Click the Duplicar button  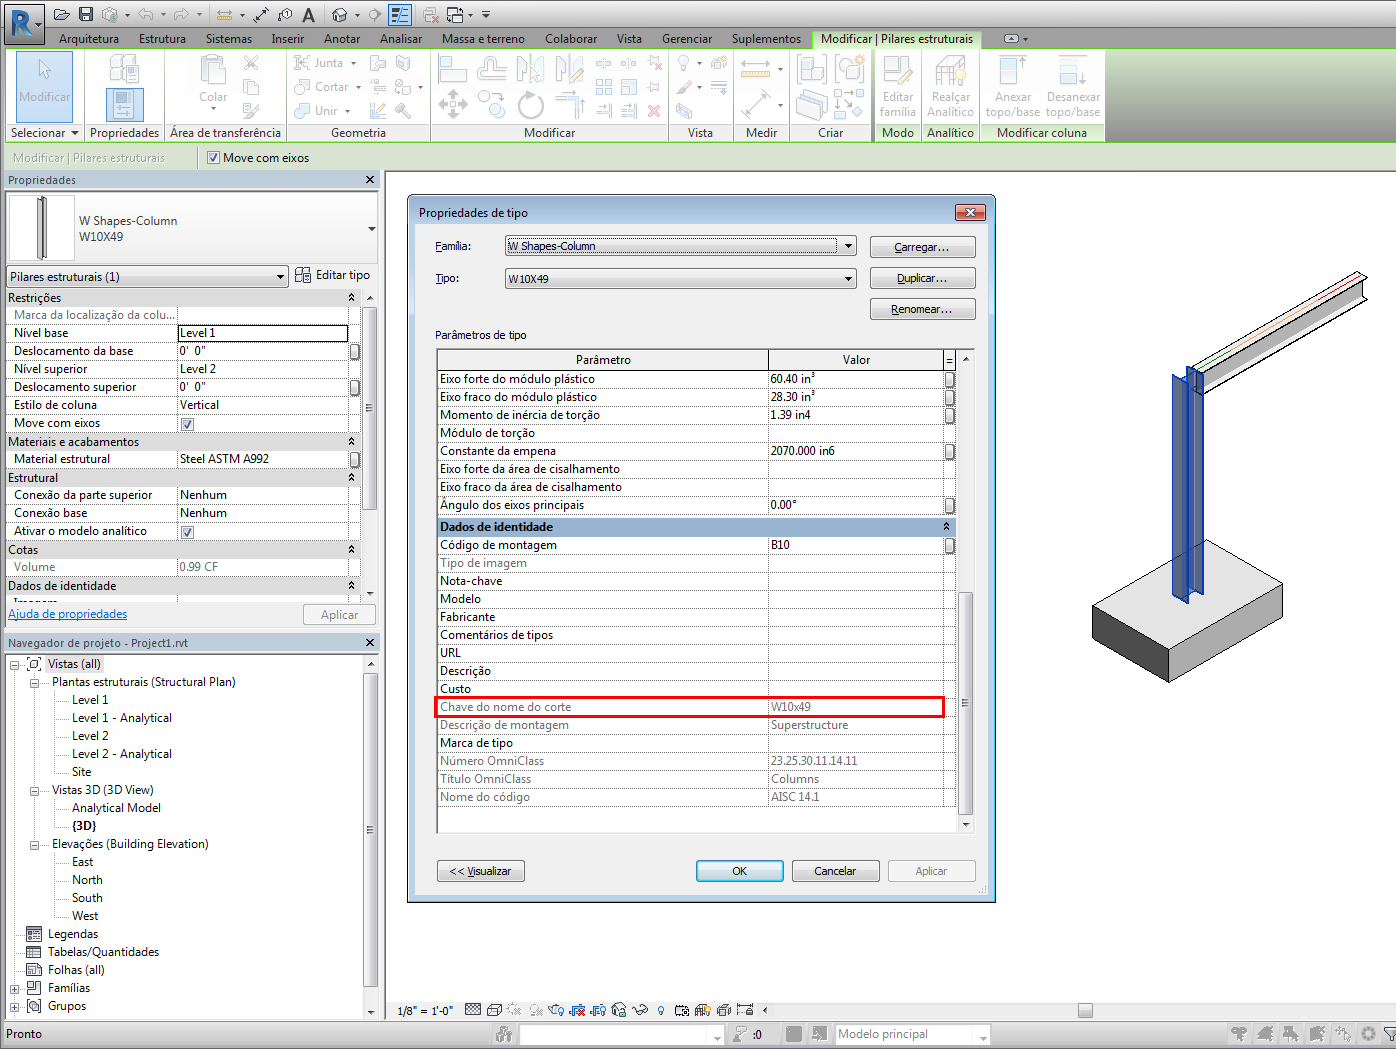(x=921, y=279)
